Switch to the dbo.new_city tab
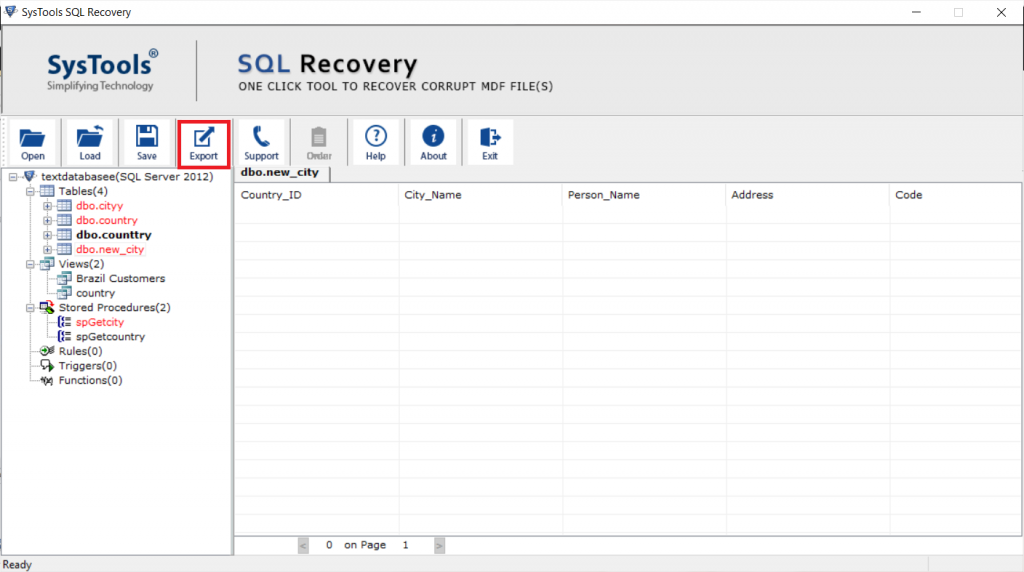Screen dimensions: 1024x572 point(282,173)
